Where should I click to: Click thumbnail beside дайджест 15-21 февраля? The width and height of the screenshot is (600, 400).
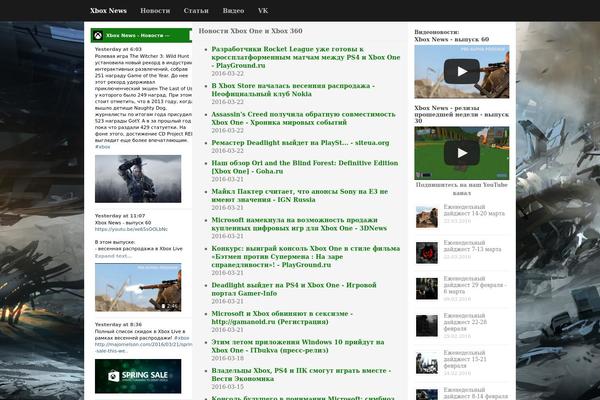point(427,362)
